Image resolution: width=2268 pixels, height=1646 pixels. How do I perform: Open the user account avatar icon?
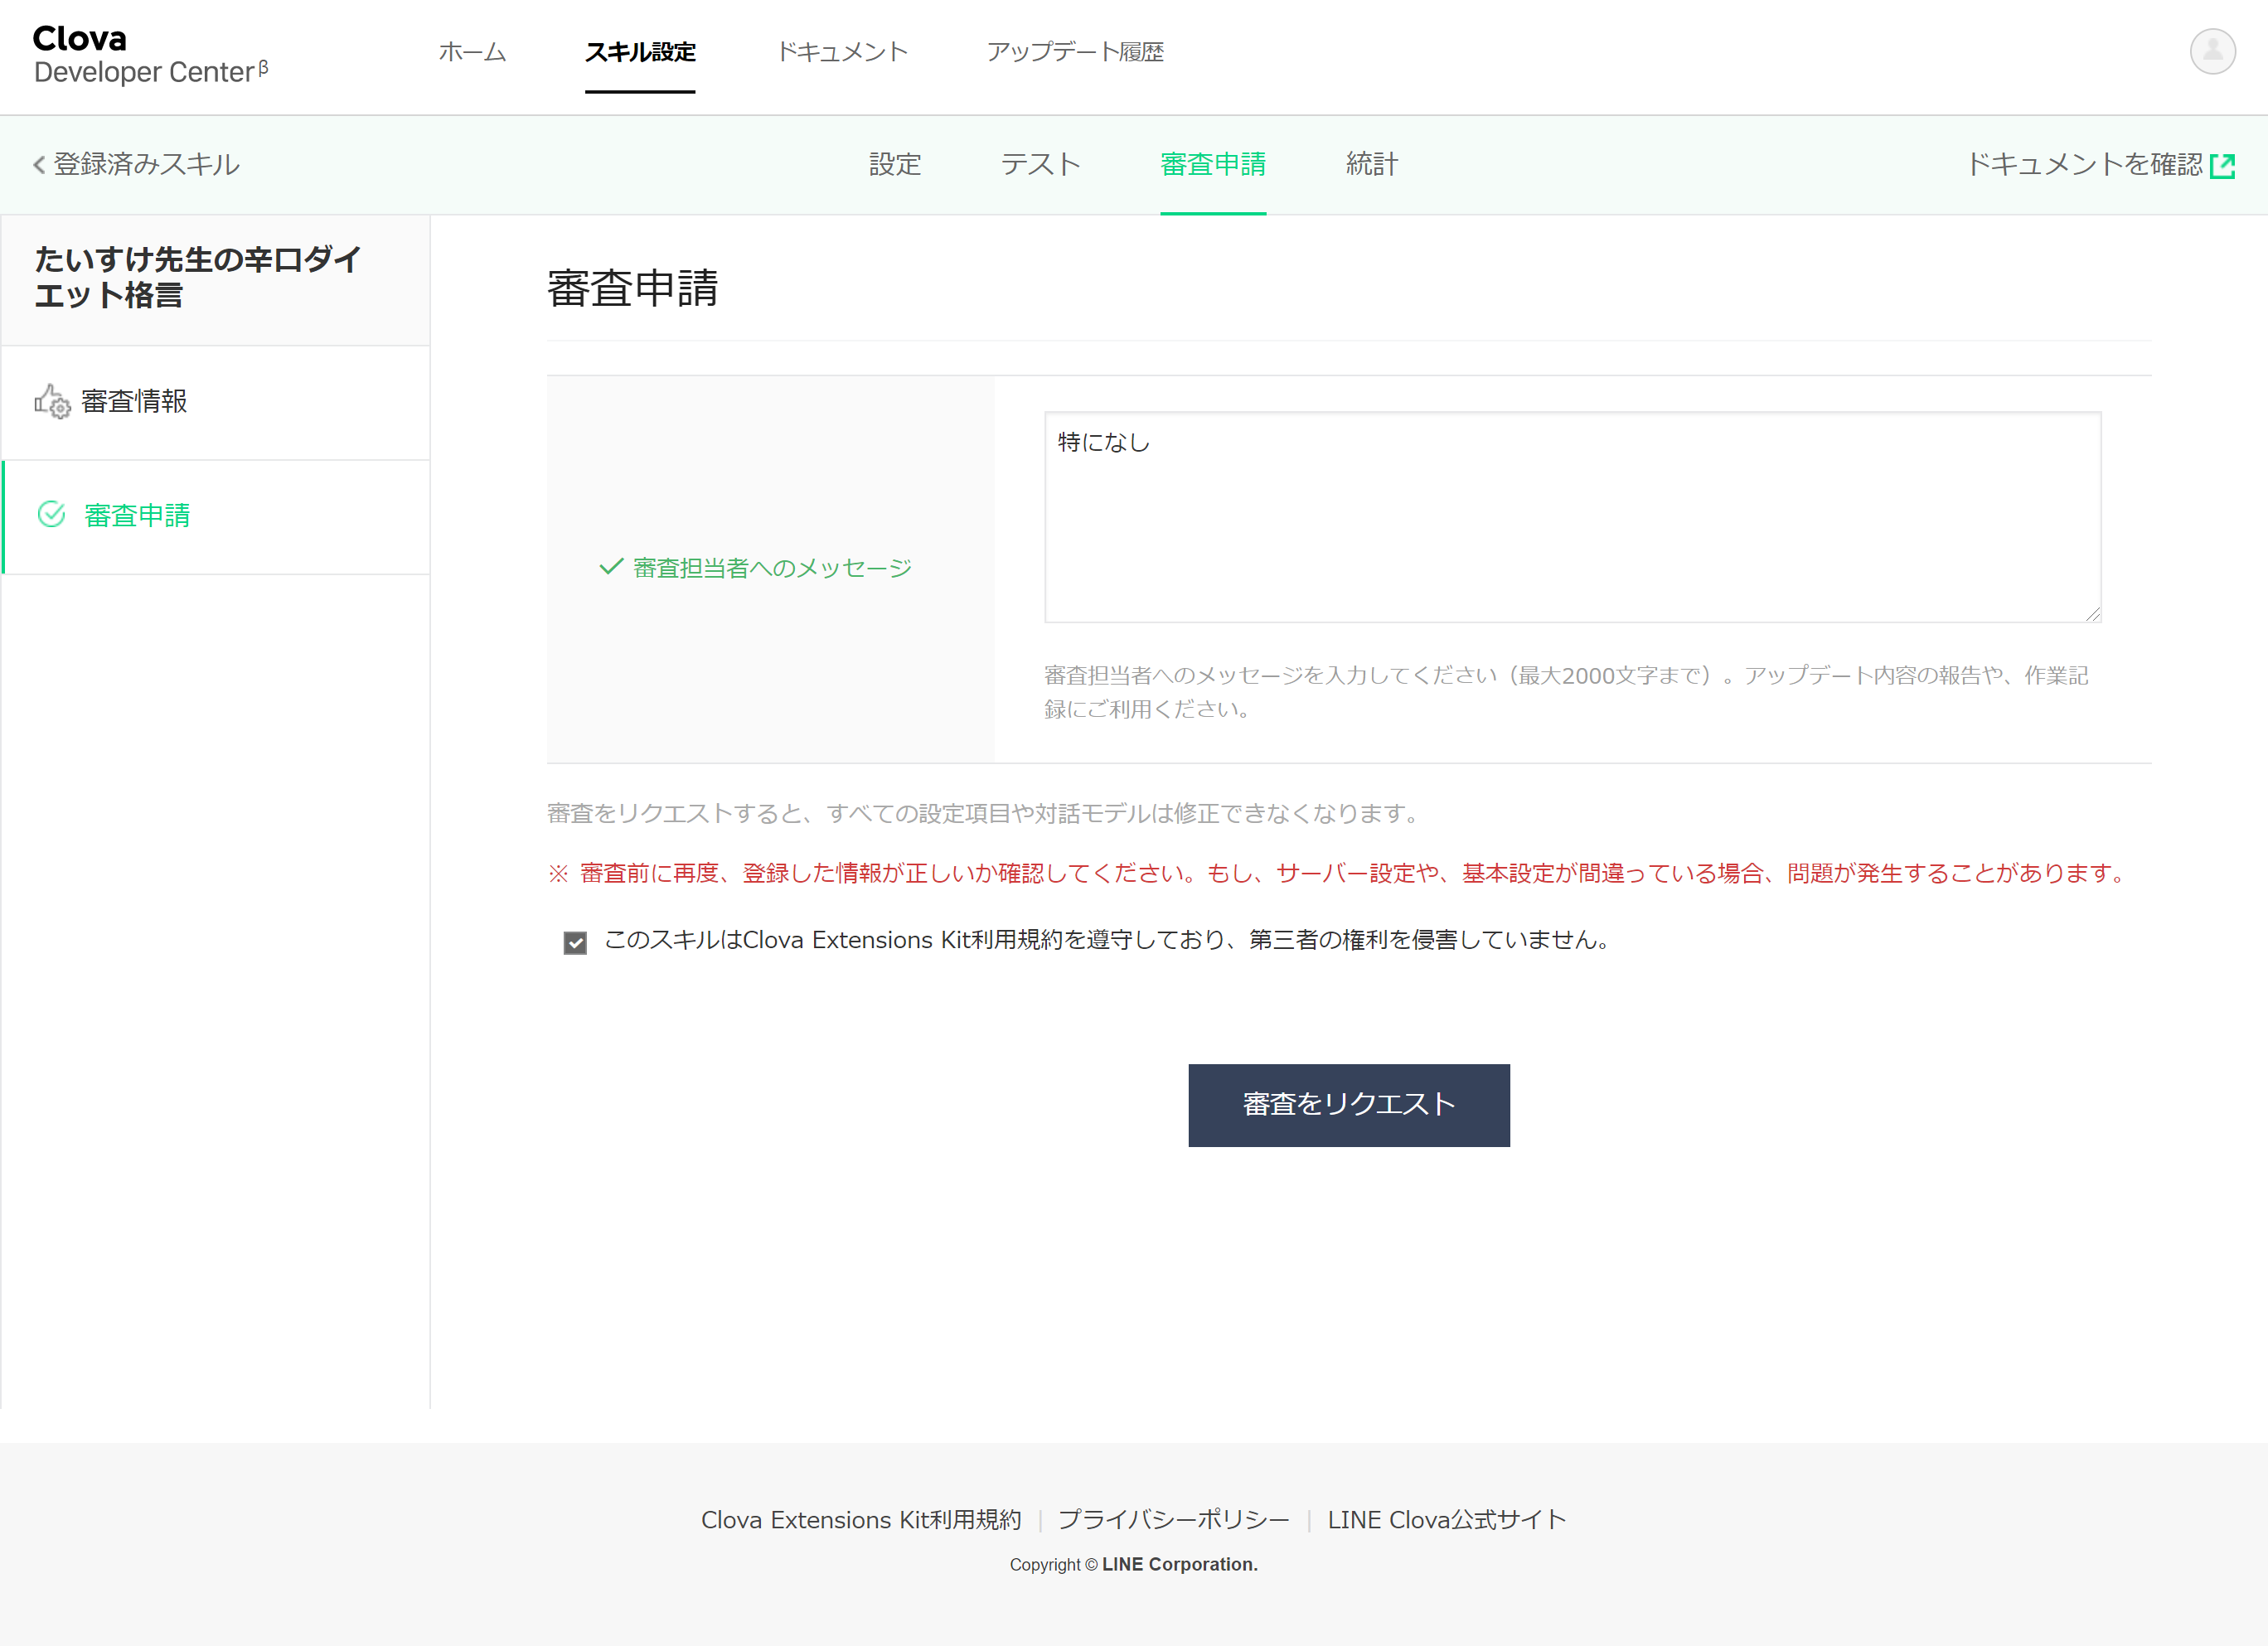coord(2213,51)
